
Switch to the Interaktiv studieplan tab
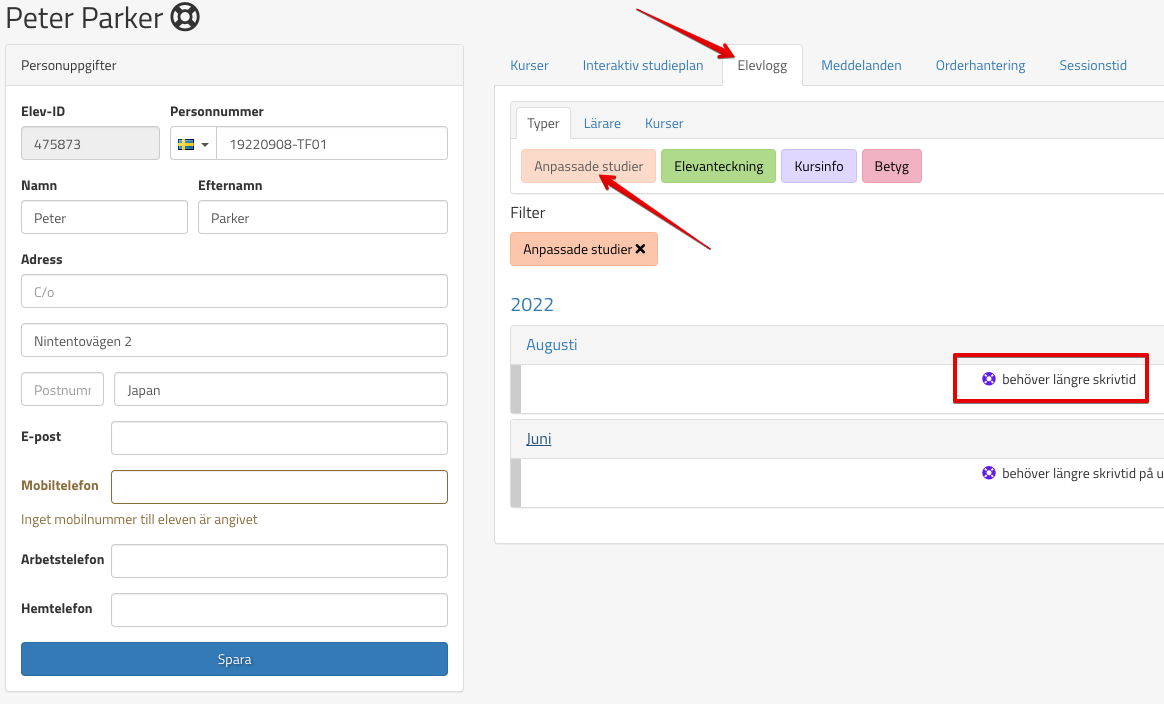click(x=643, y=66)
